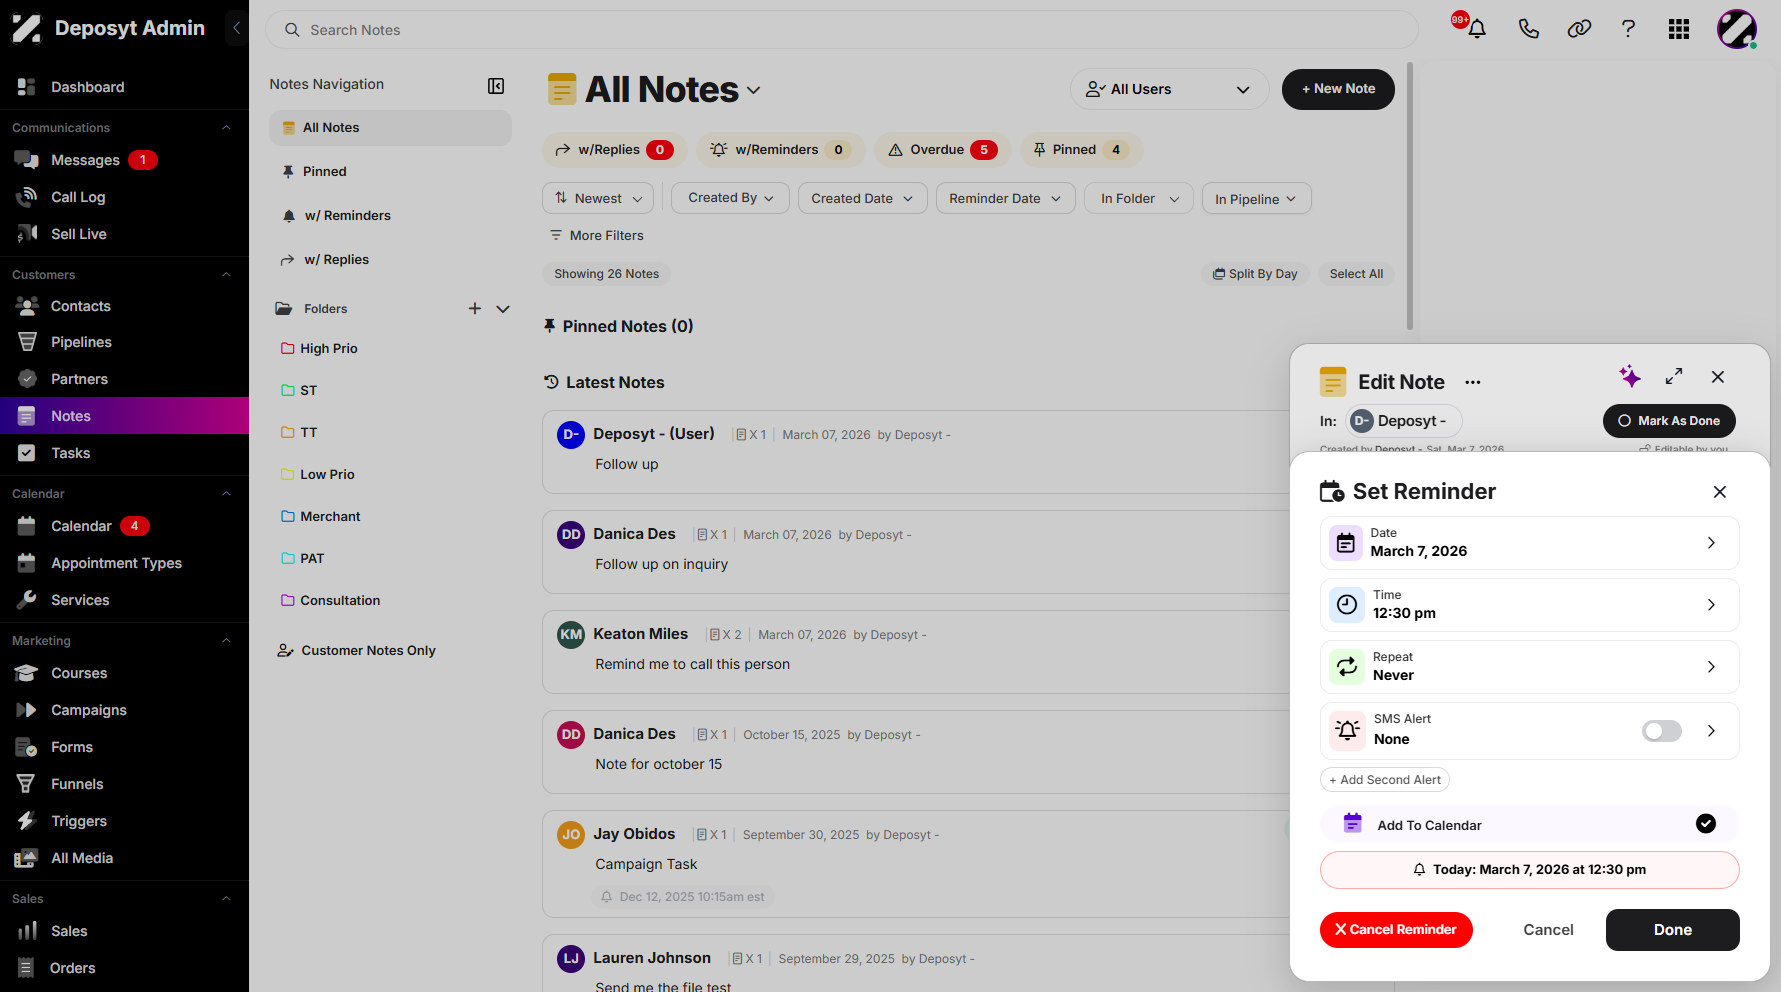
Task: Toggle the Split By Day view
Action: [x=1255, y=274]
